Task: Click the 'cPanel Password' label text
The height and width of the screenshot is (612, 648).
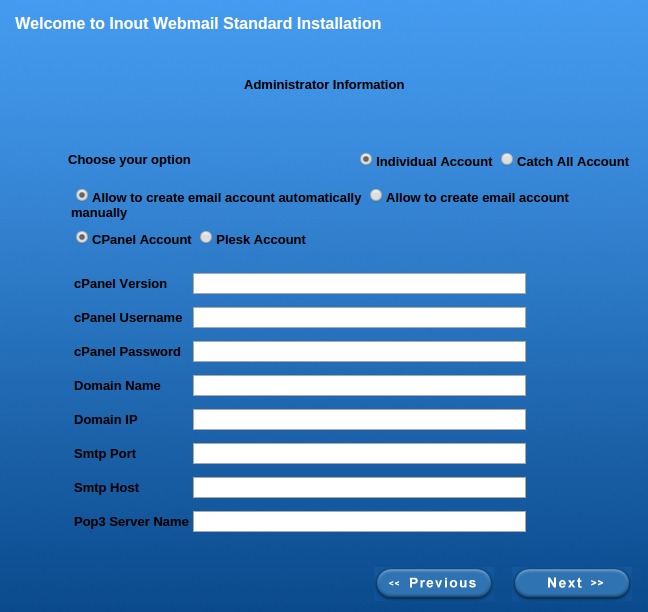Action: 127,352
